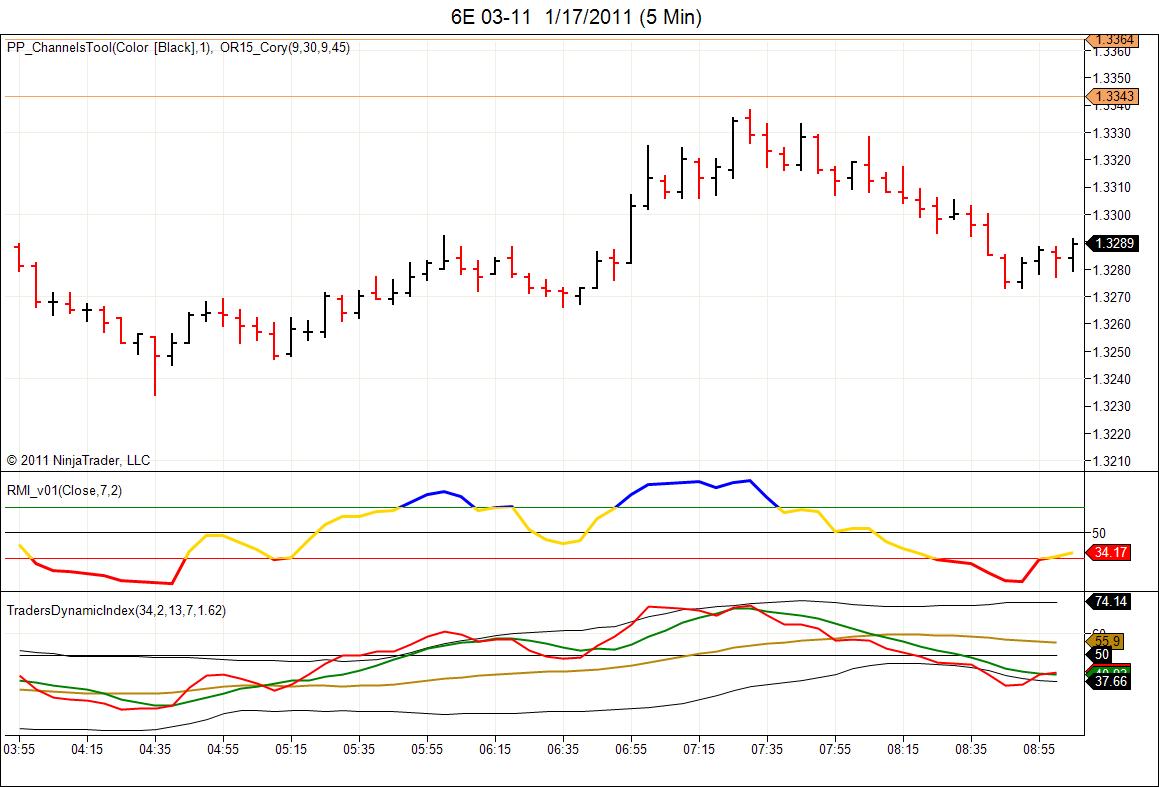This screenshot has height=787, width=1159.
Task: Click the 05:55 time axis label
Action: click(x=427, y=749)
